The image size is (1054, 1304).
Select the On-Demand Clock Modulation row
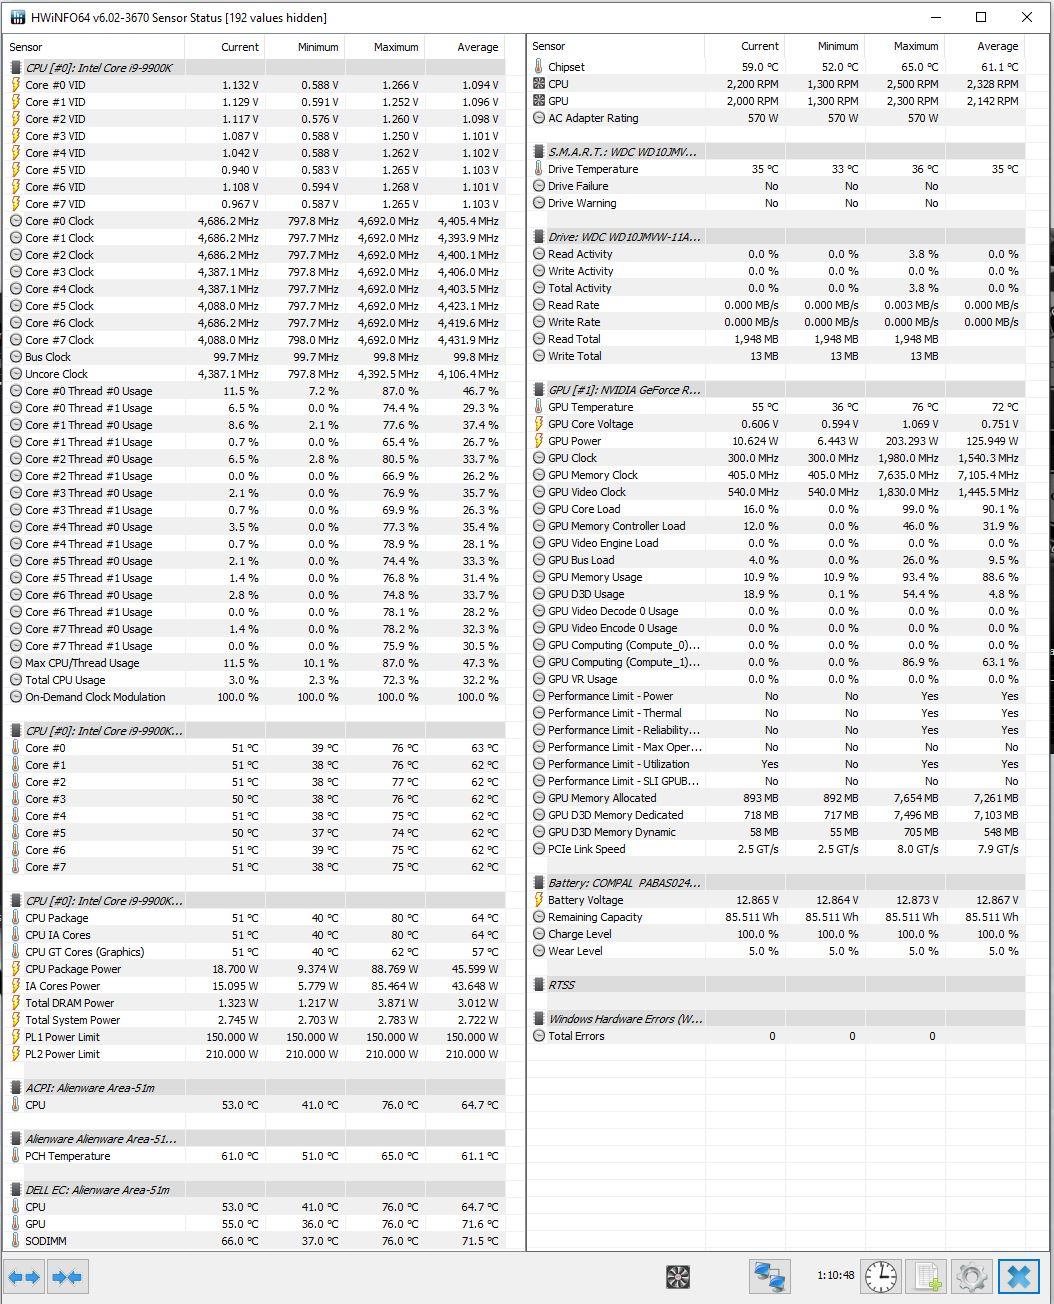pos(255,697)
